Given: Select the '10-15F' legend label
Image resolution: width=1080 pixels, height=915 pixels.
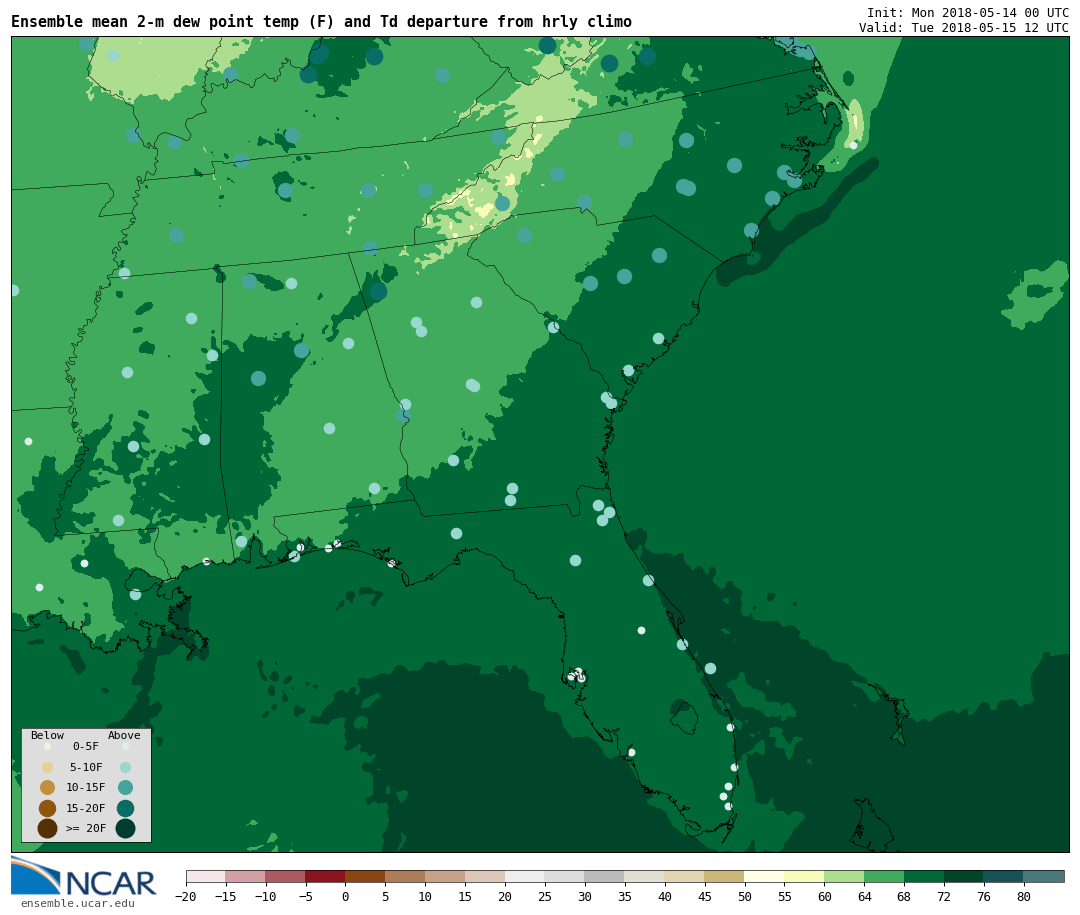Looking at the screenshot, I should [x=86, y=788].
